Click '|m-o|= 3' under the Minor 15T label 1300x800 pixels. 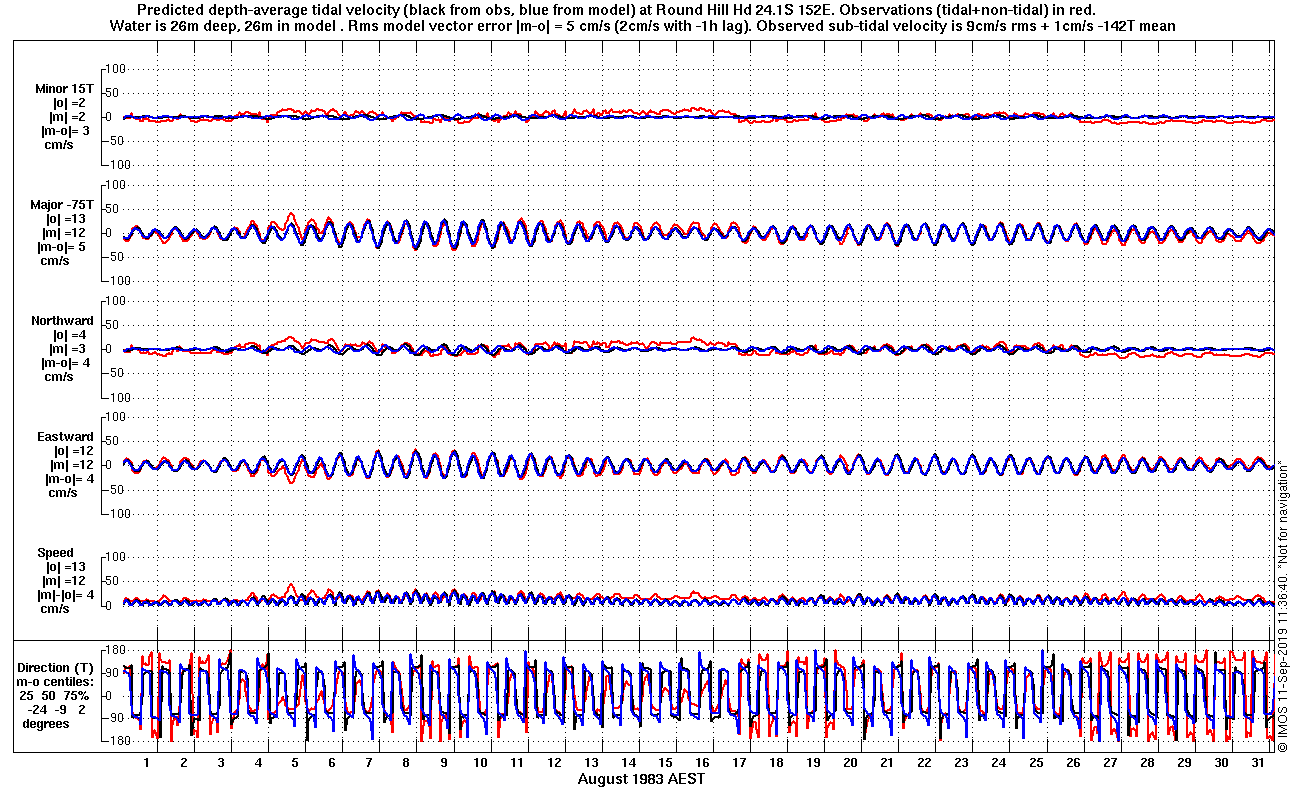click(67, 131)
